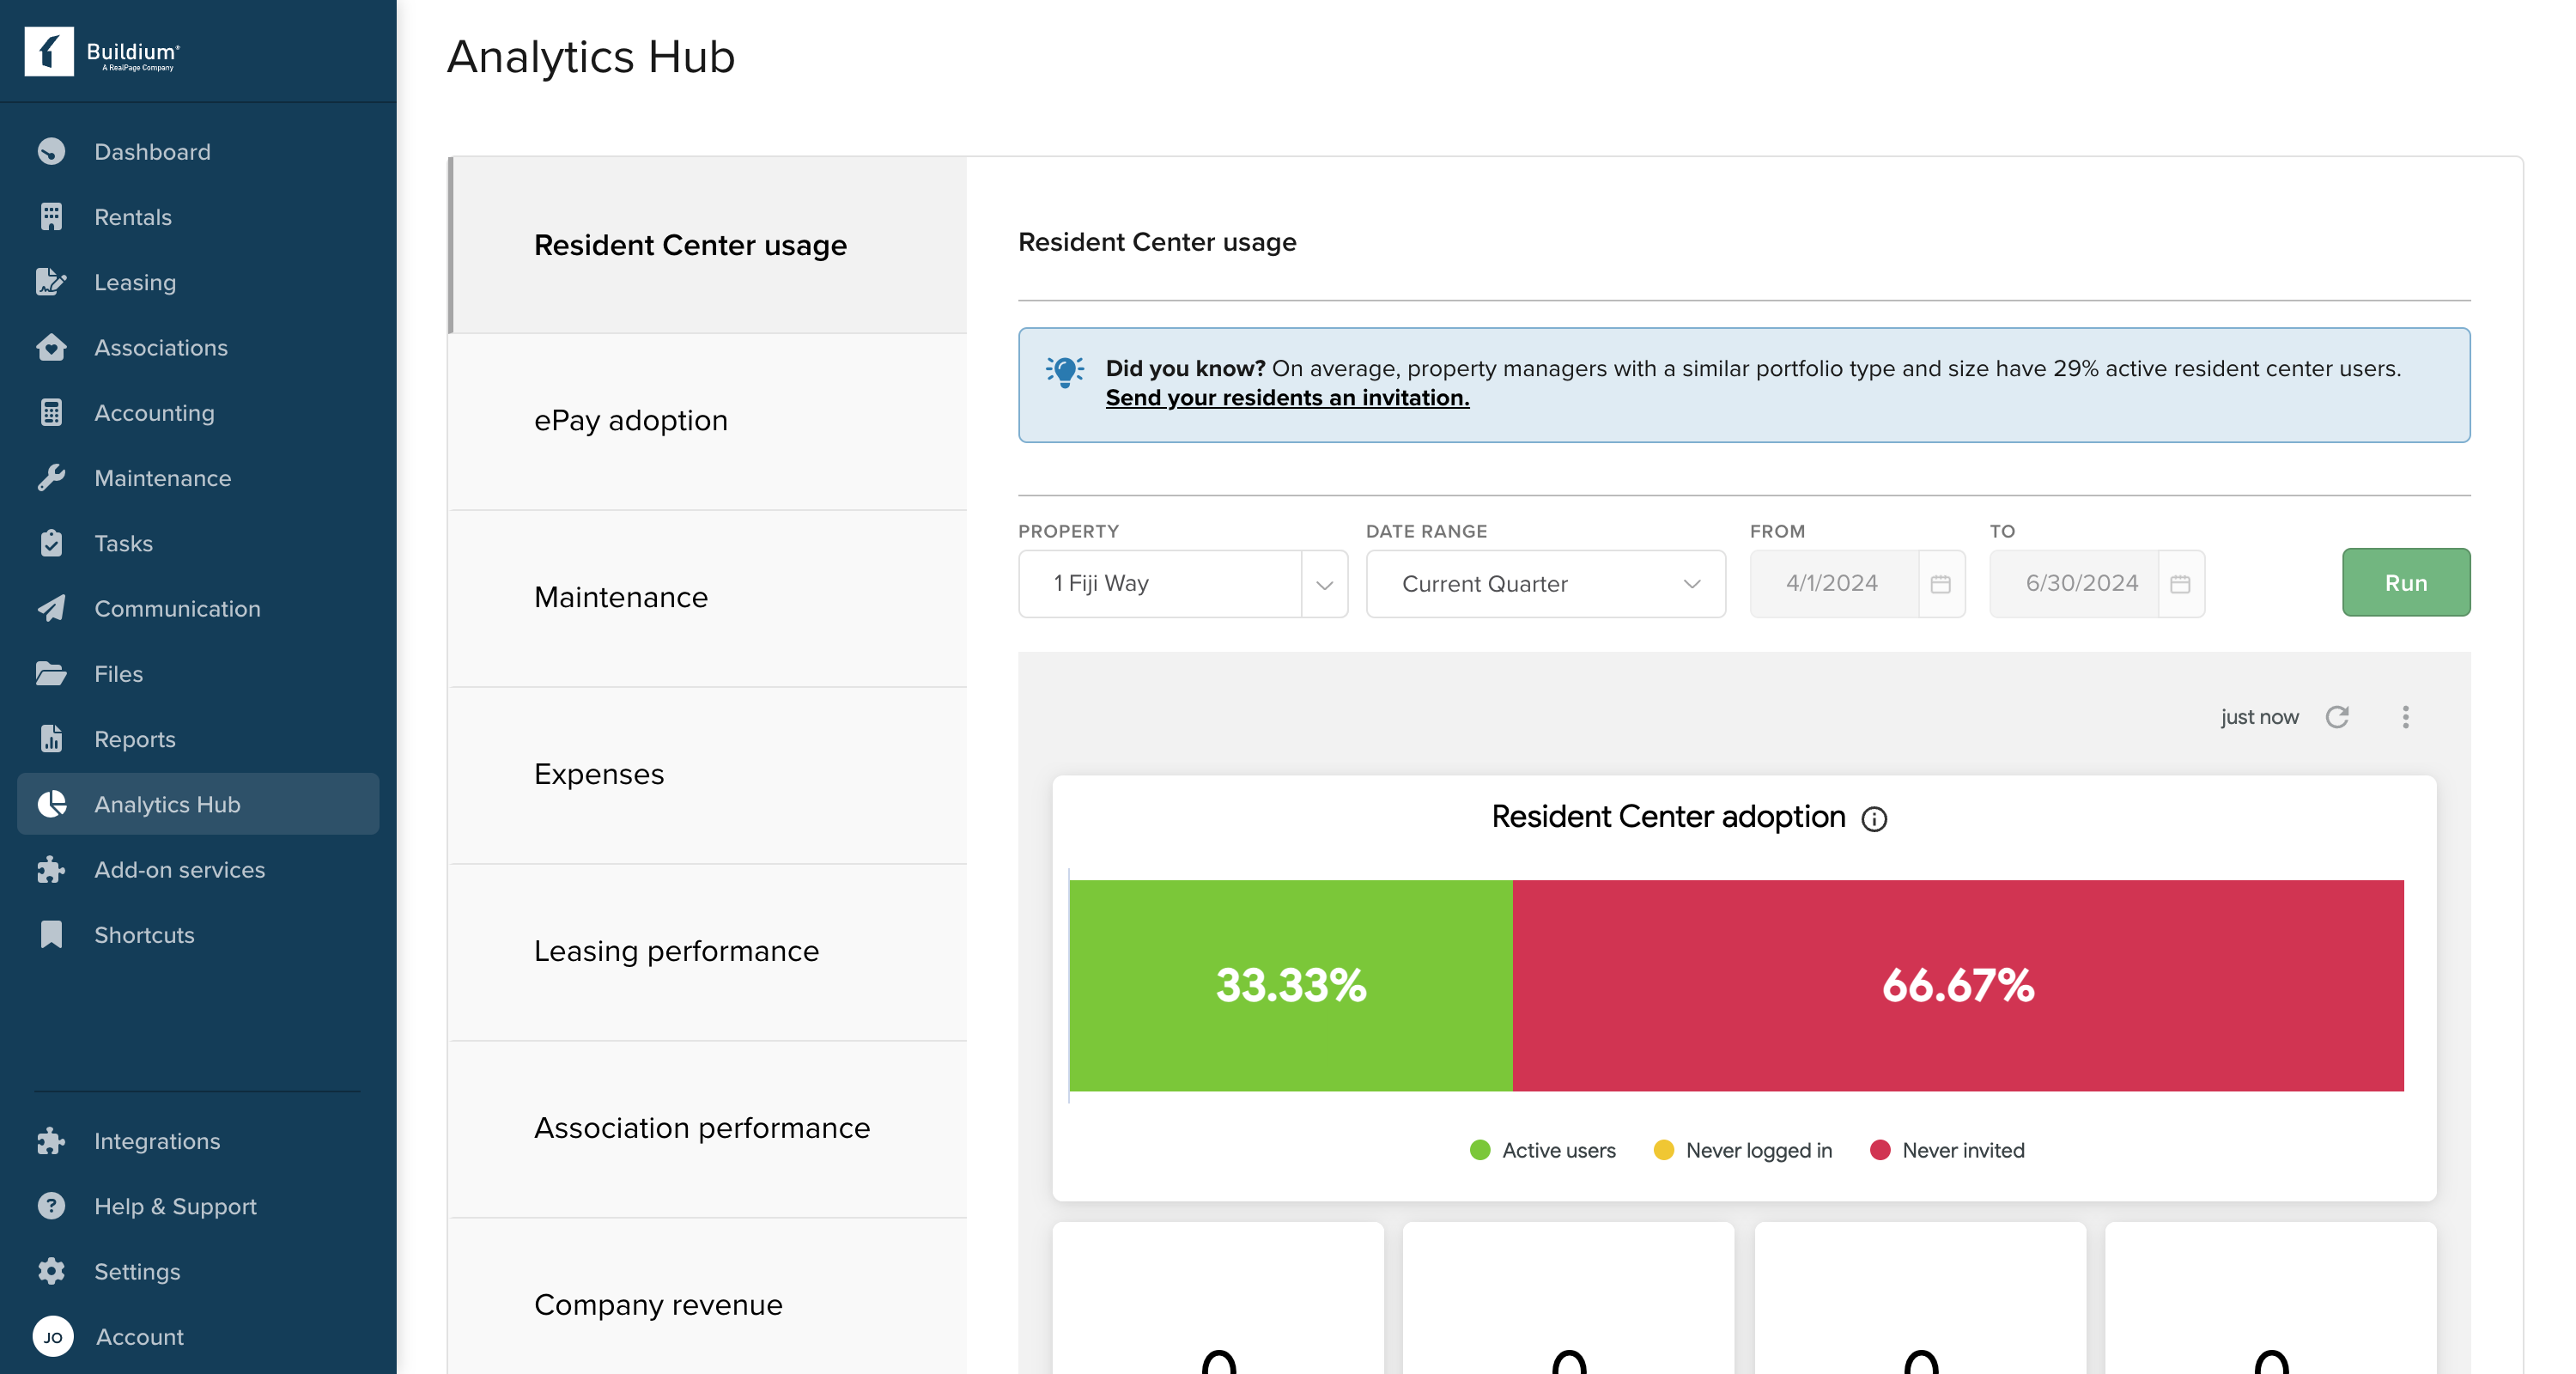
Task: Open the Company revenue tab
Action: (708, 1297)
